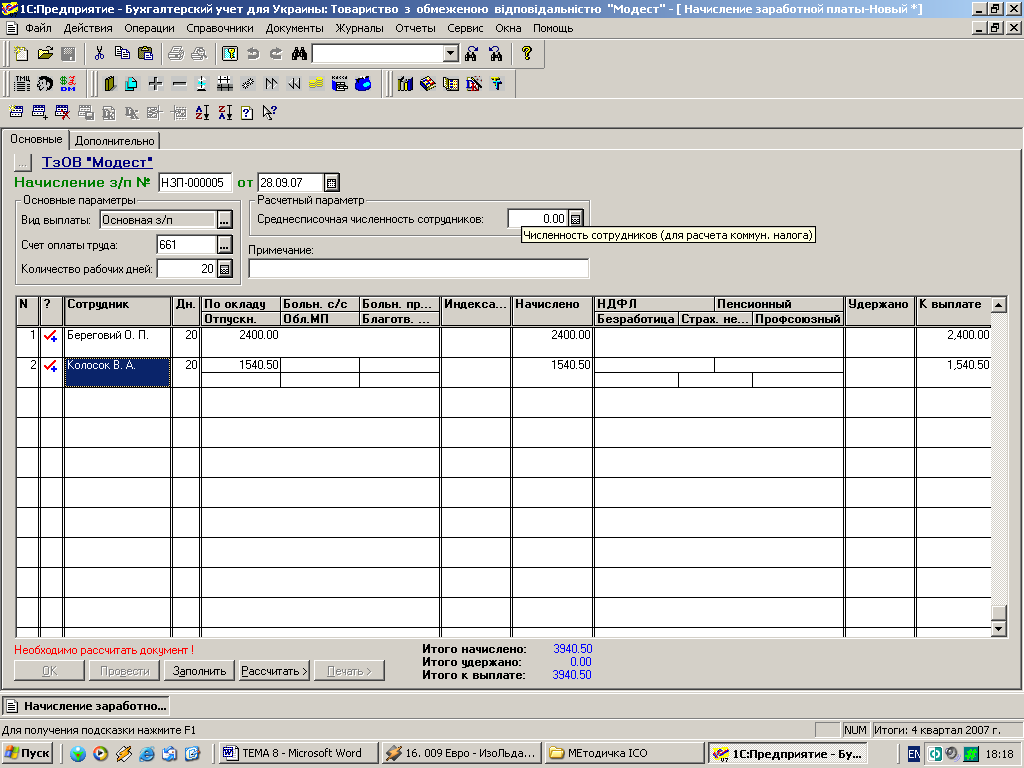This screenshot has height=768, width=1024.
Task: Cut selection with the scissors icon
Action: [99, 54]
